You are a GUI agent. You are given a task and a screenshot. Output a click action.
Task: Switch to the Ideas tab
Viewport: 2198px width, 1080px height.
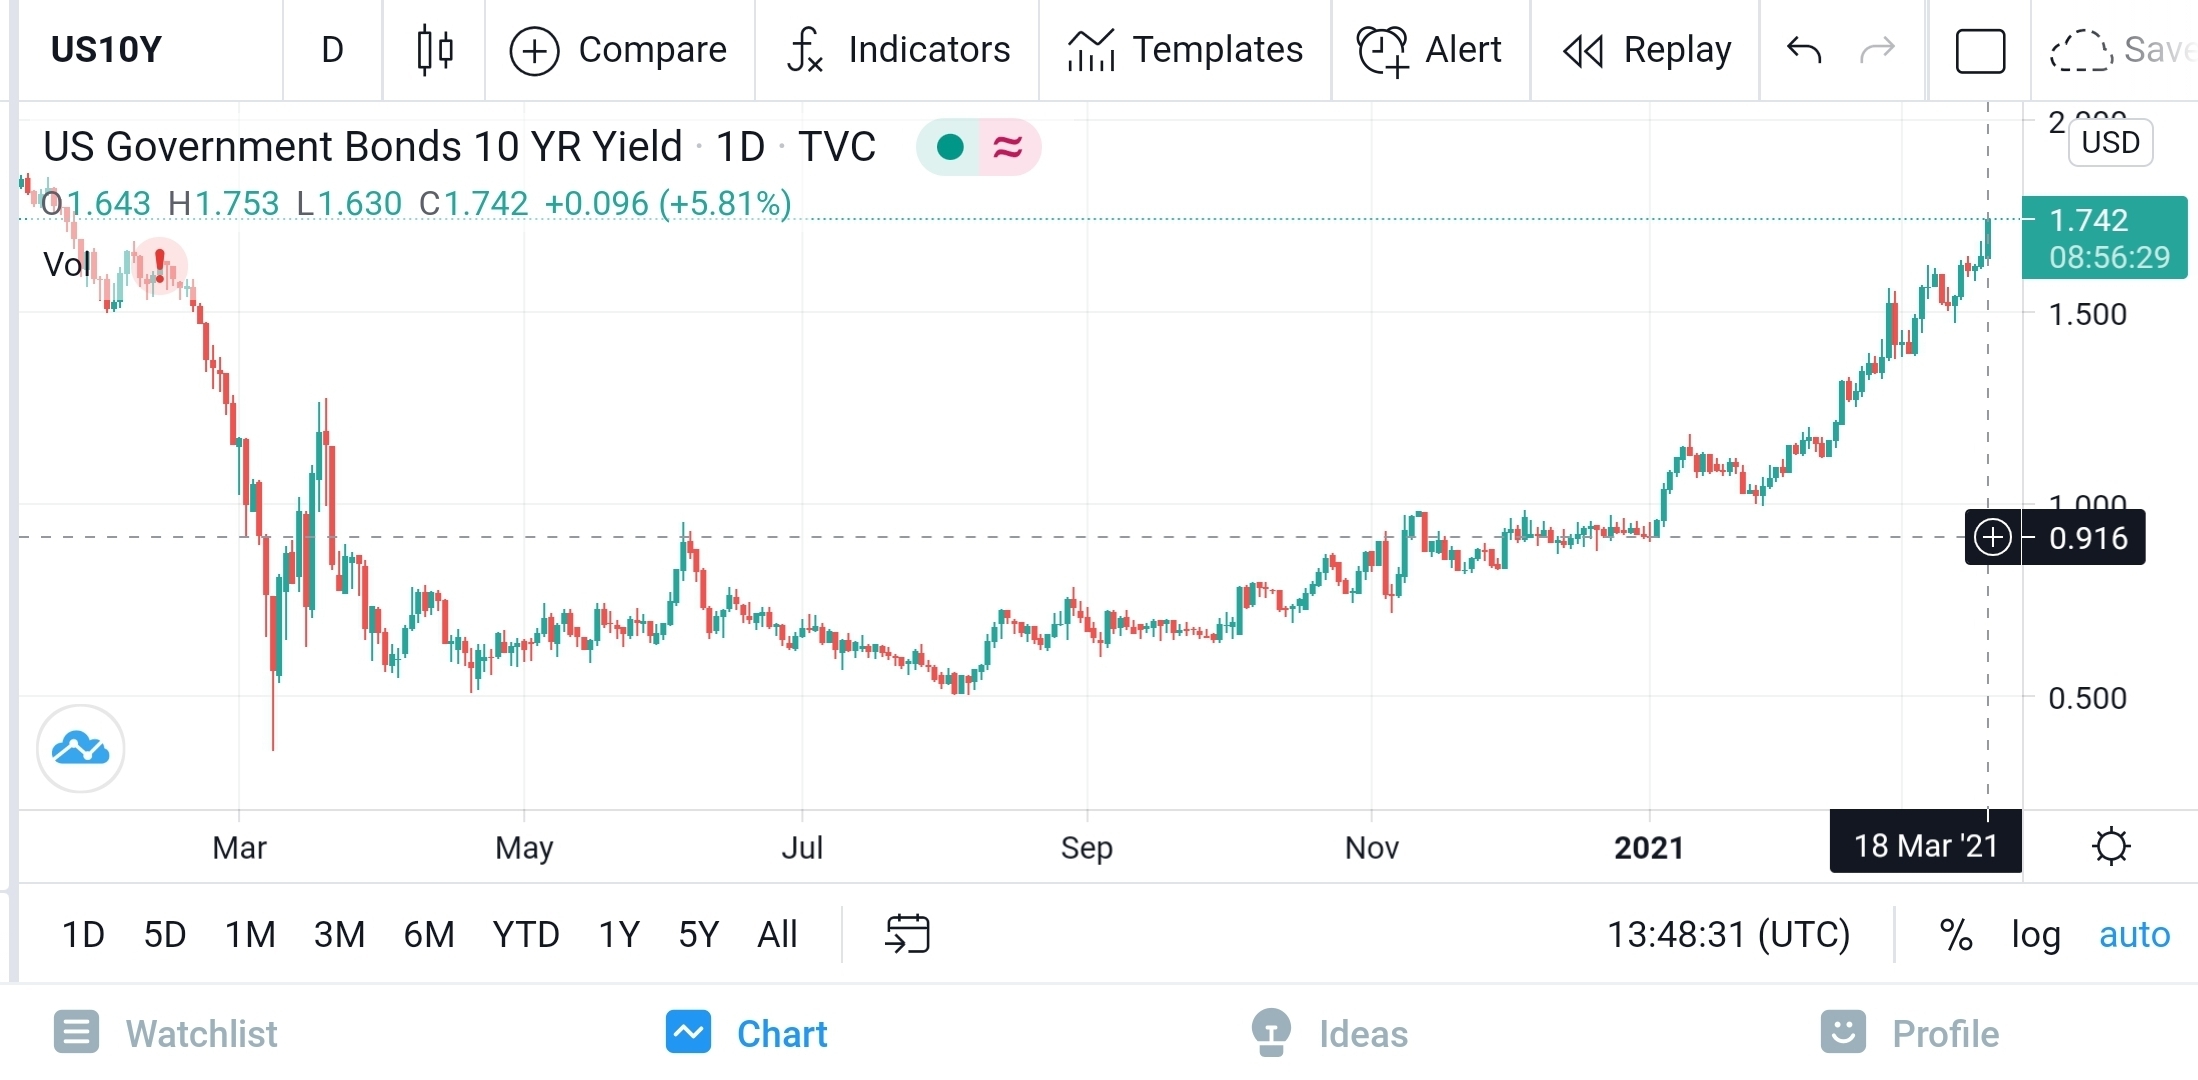point(1330,1033)
